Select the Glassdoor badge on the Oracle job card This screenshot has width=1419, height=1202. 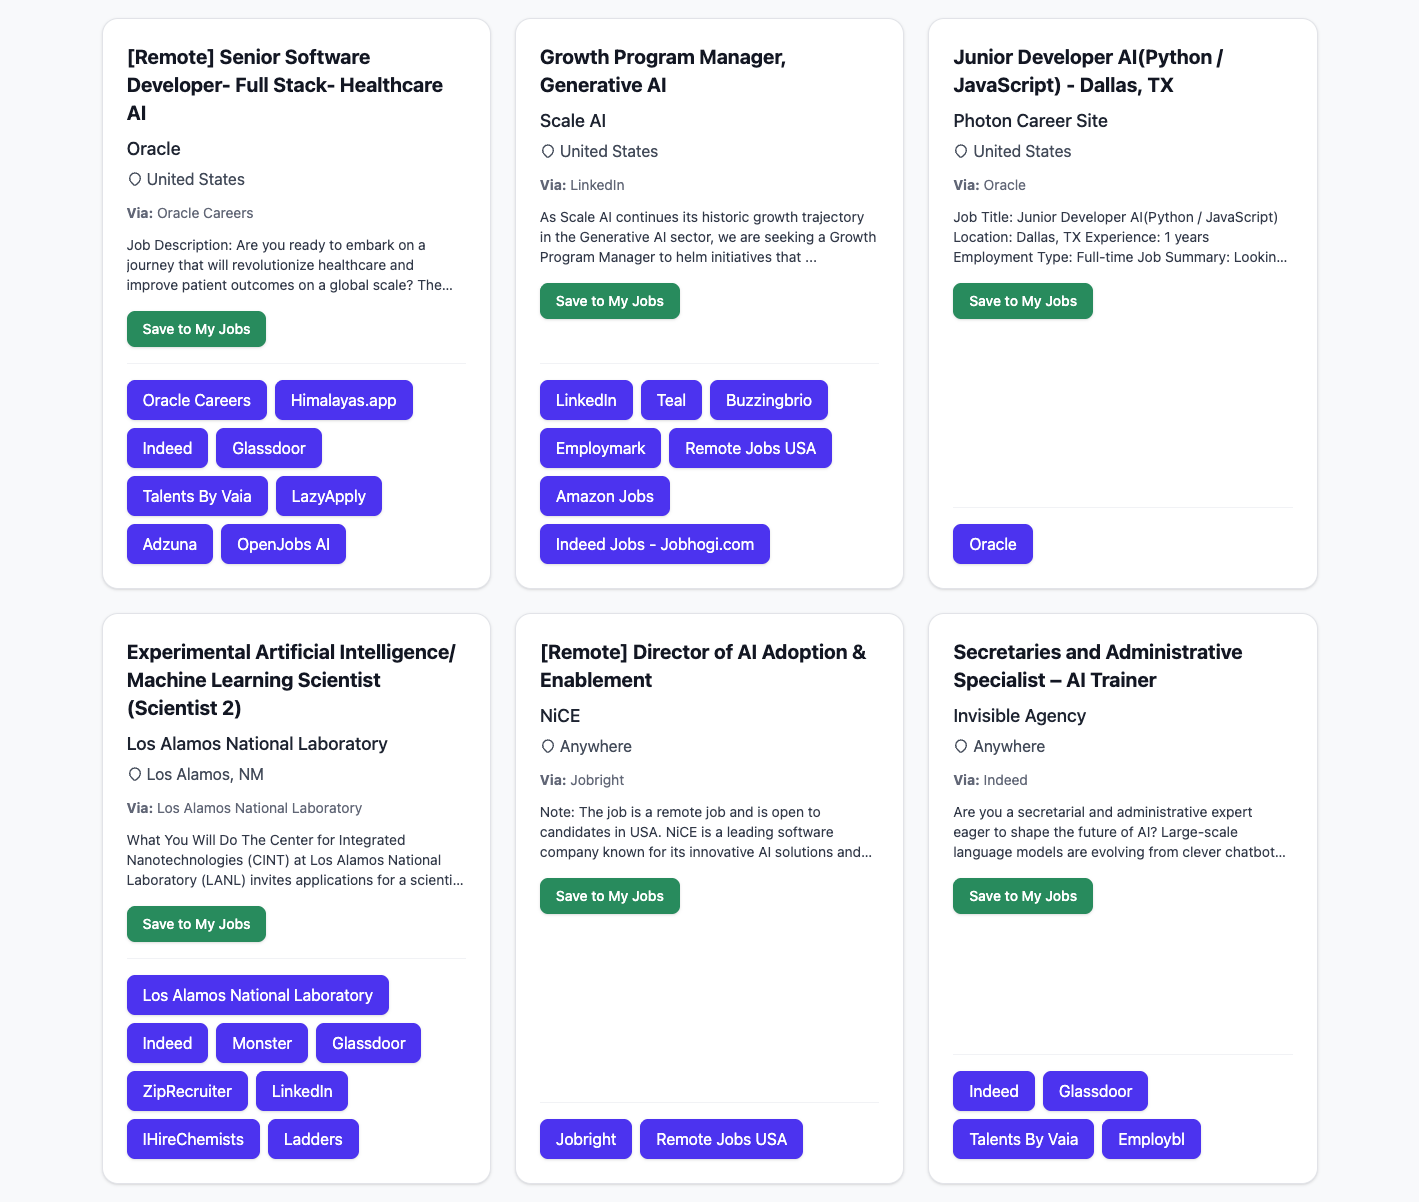pos(268,448)
